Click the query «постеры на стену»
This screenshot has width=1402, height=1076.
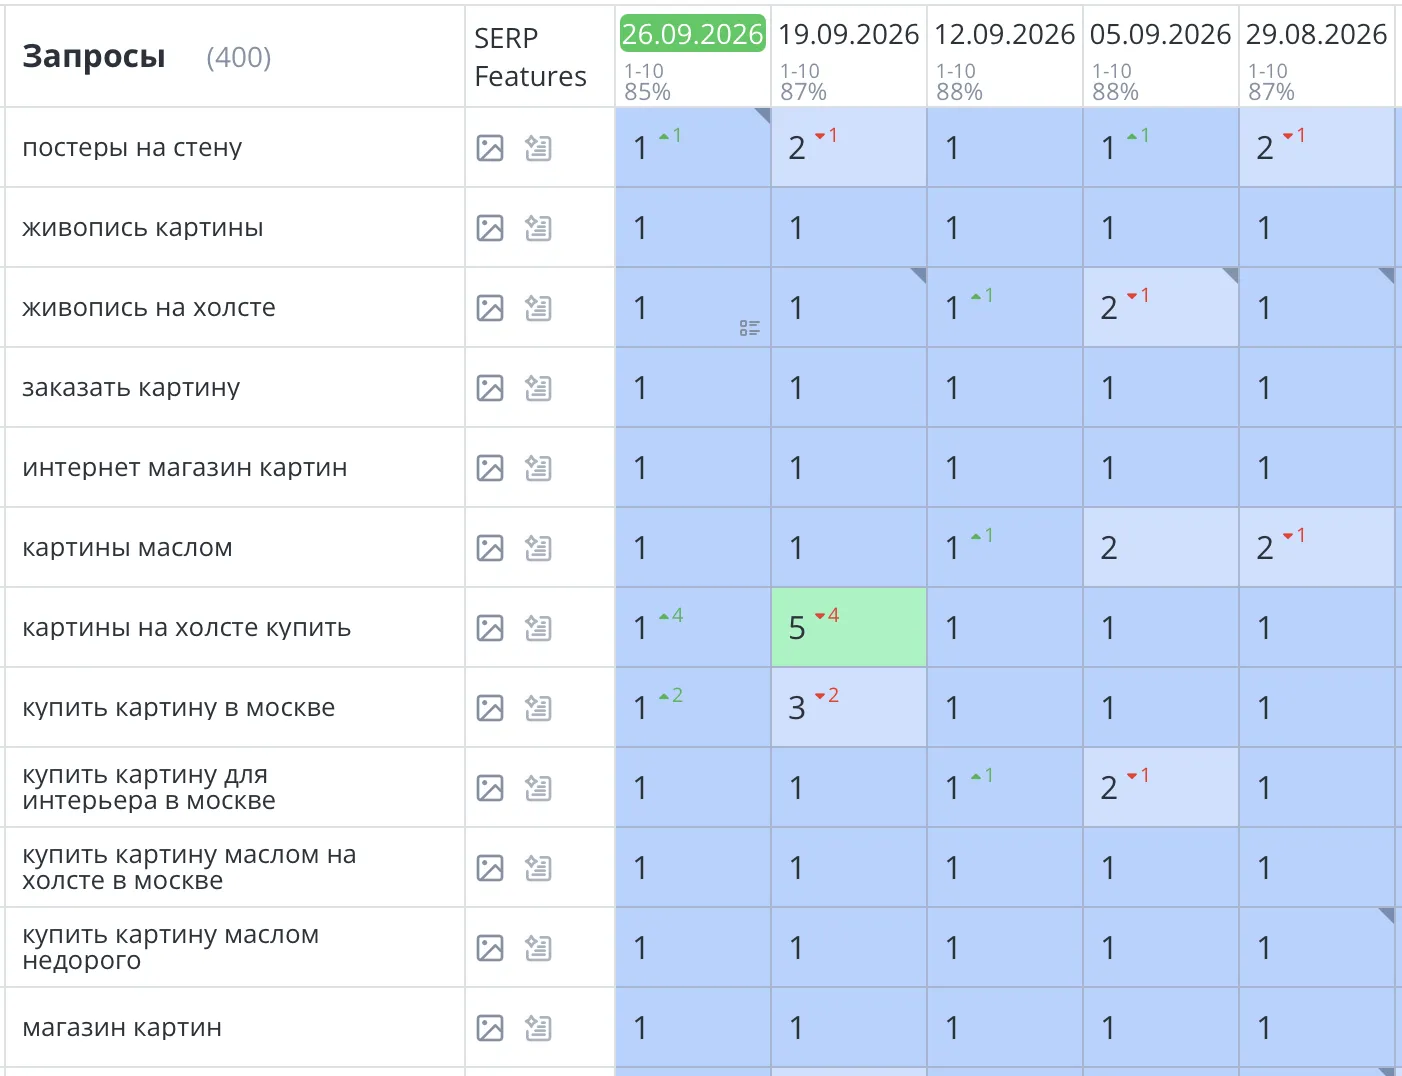coord(132,148)
